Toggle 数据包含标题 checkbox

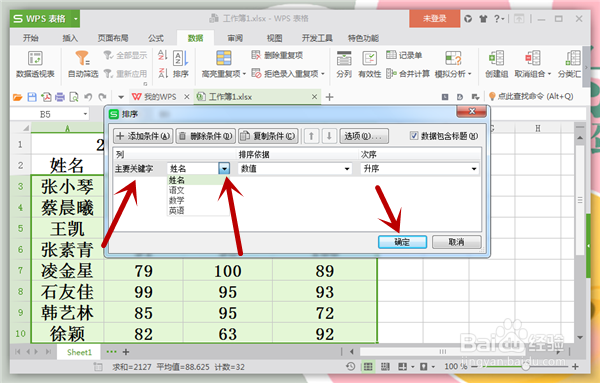pyautogui.click(x=414, y=135)
